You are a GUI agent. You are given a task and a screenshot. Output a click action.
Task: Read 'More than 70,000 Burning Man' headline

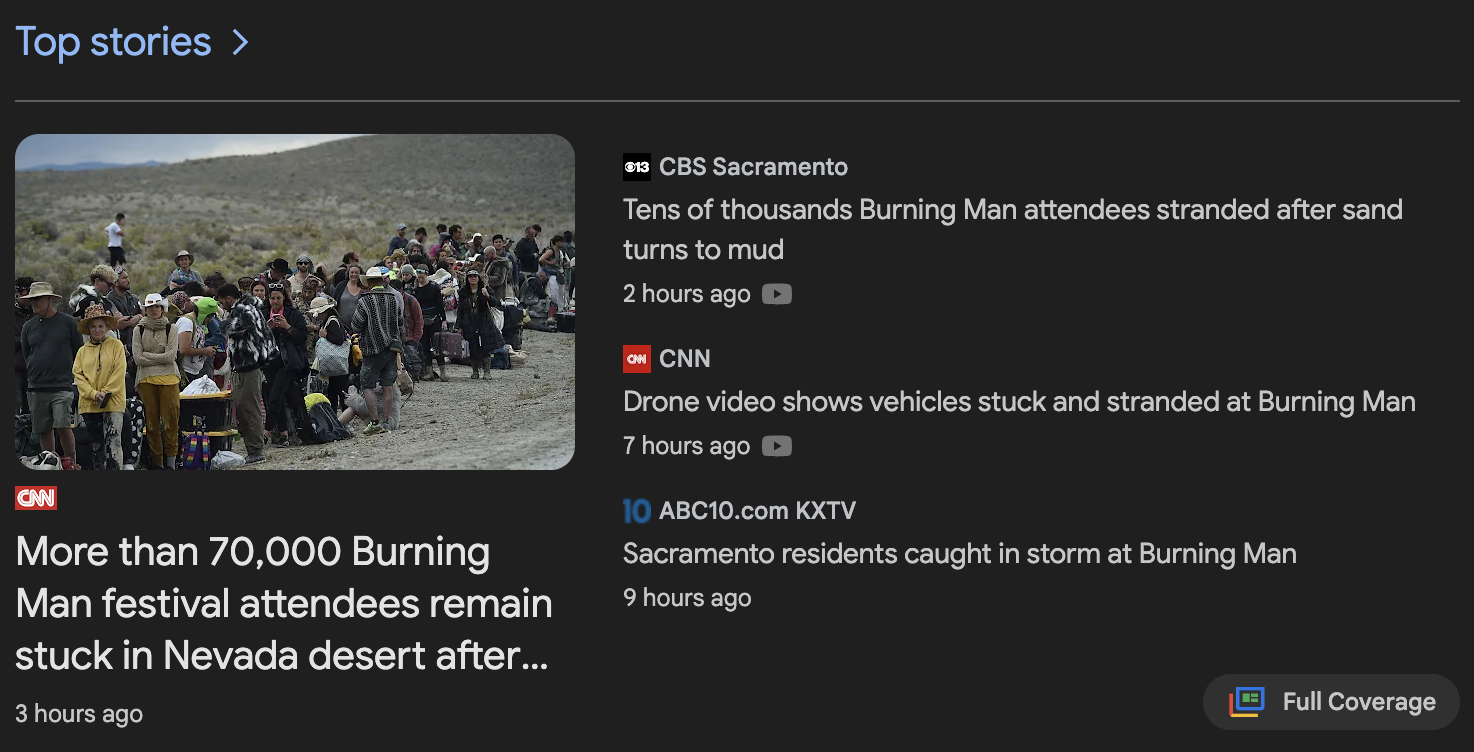coord(284,604)
